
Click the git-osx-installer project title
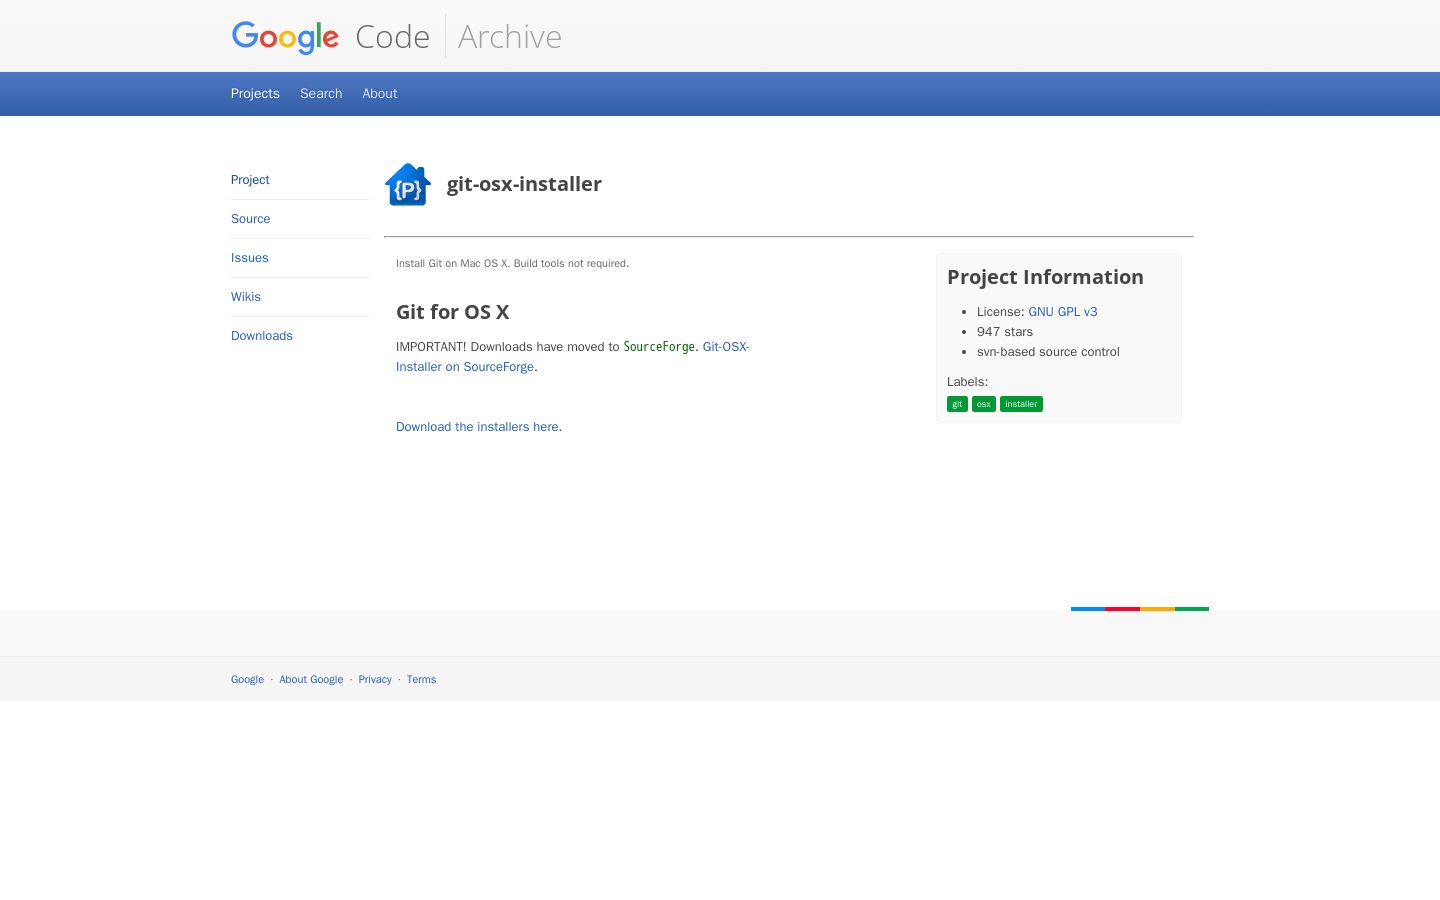point(524,184)
